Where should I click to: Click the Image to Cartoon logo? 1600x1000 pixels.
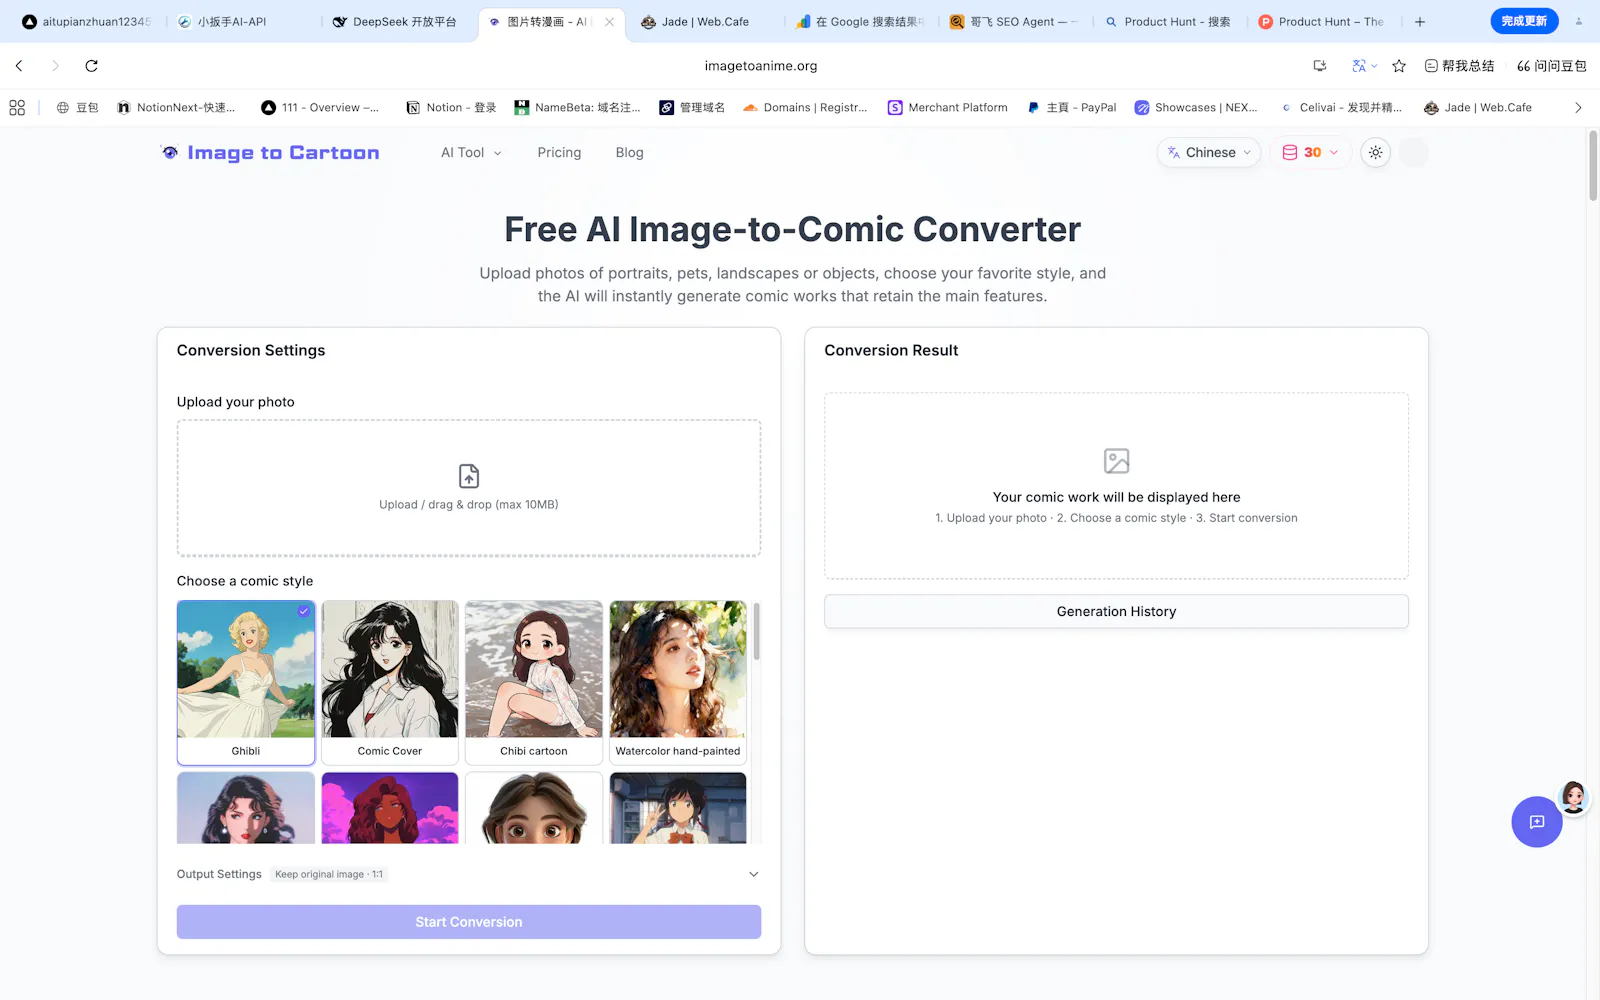pyautogui.click(x=270, y=153)
